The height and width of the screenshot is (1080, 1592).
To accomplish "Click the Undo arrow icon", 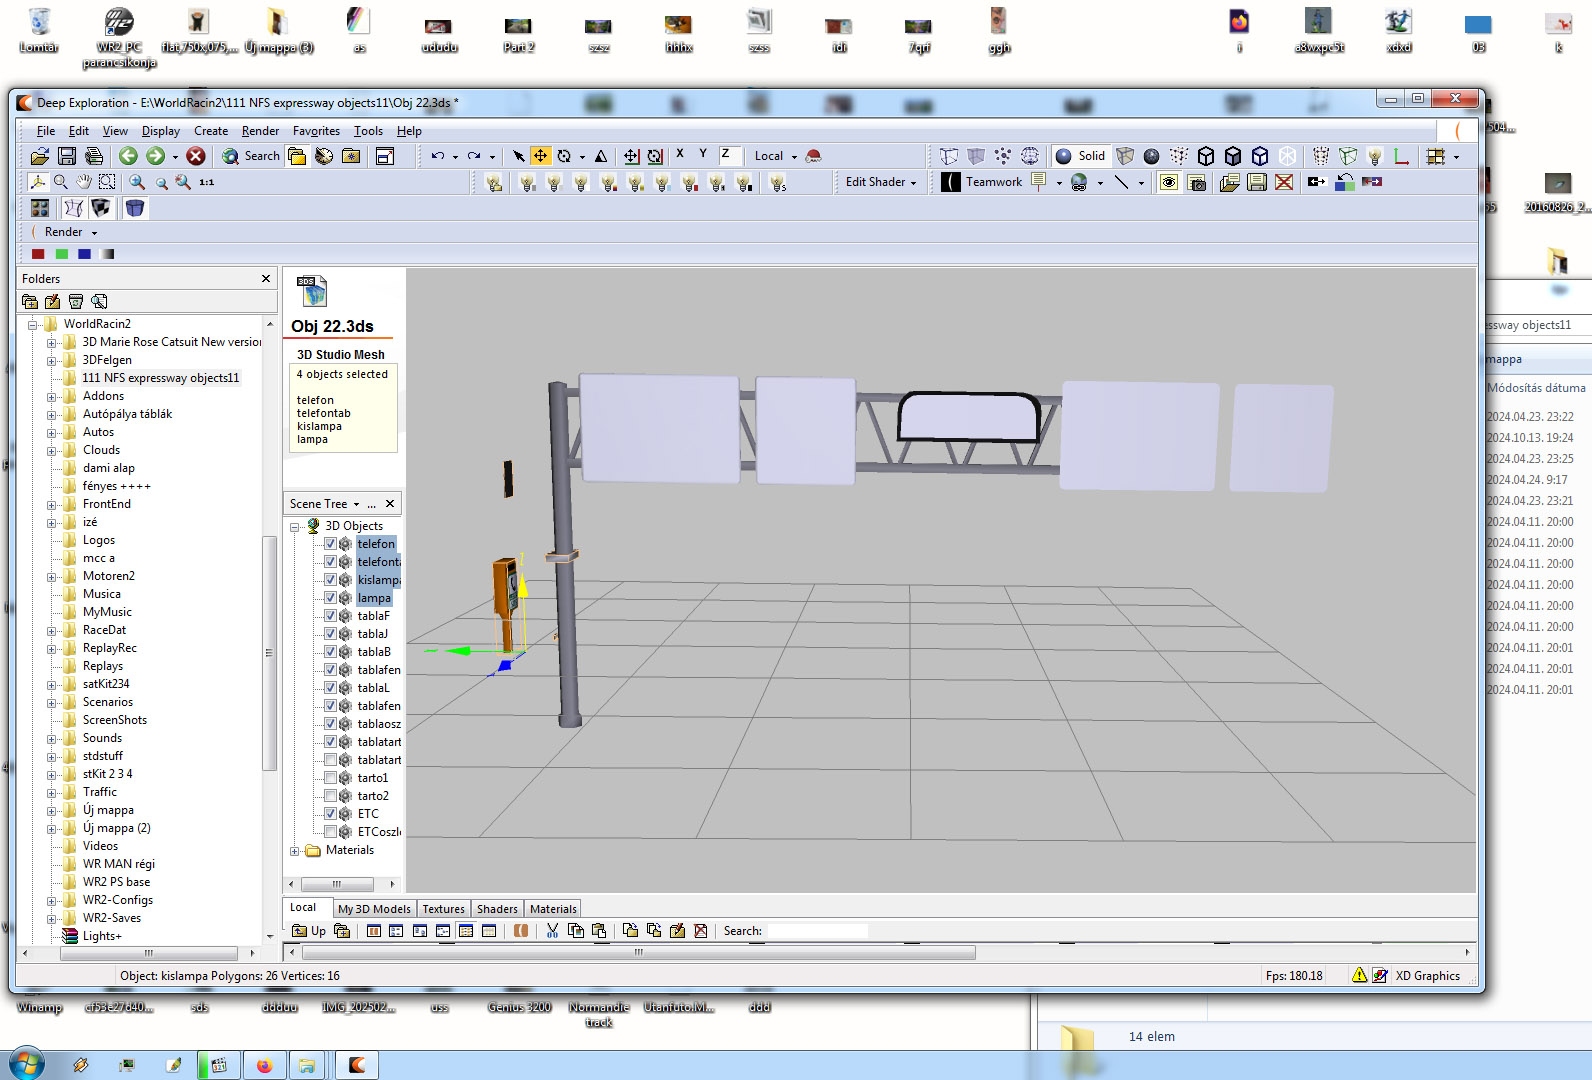I will click(437, 156).
